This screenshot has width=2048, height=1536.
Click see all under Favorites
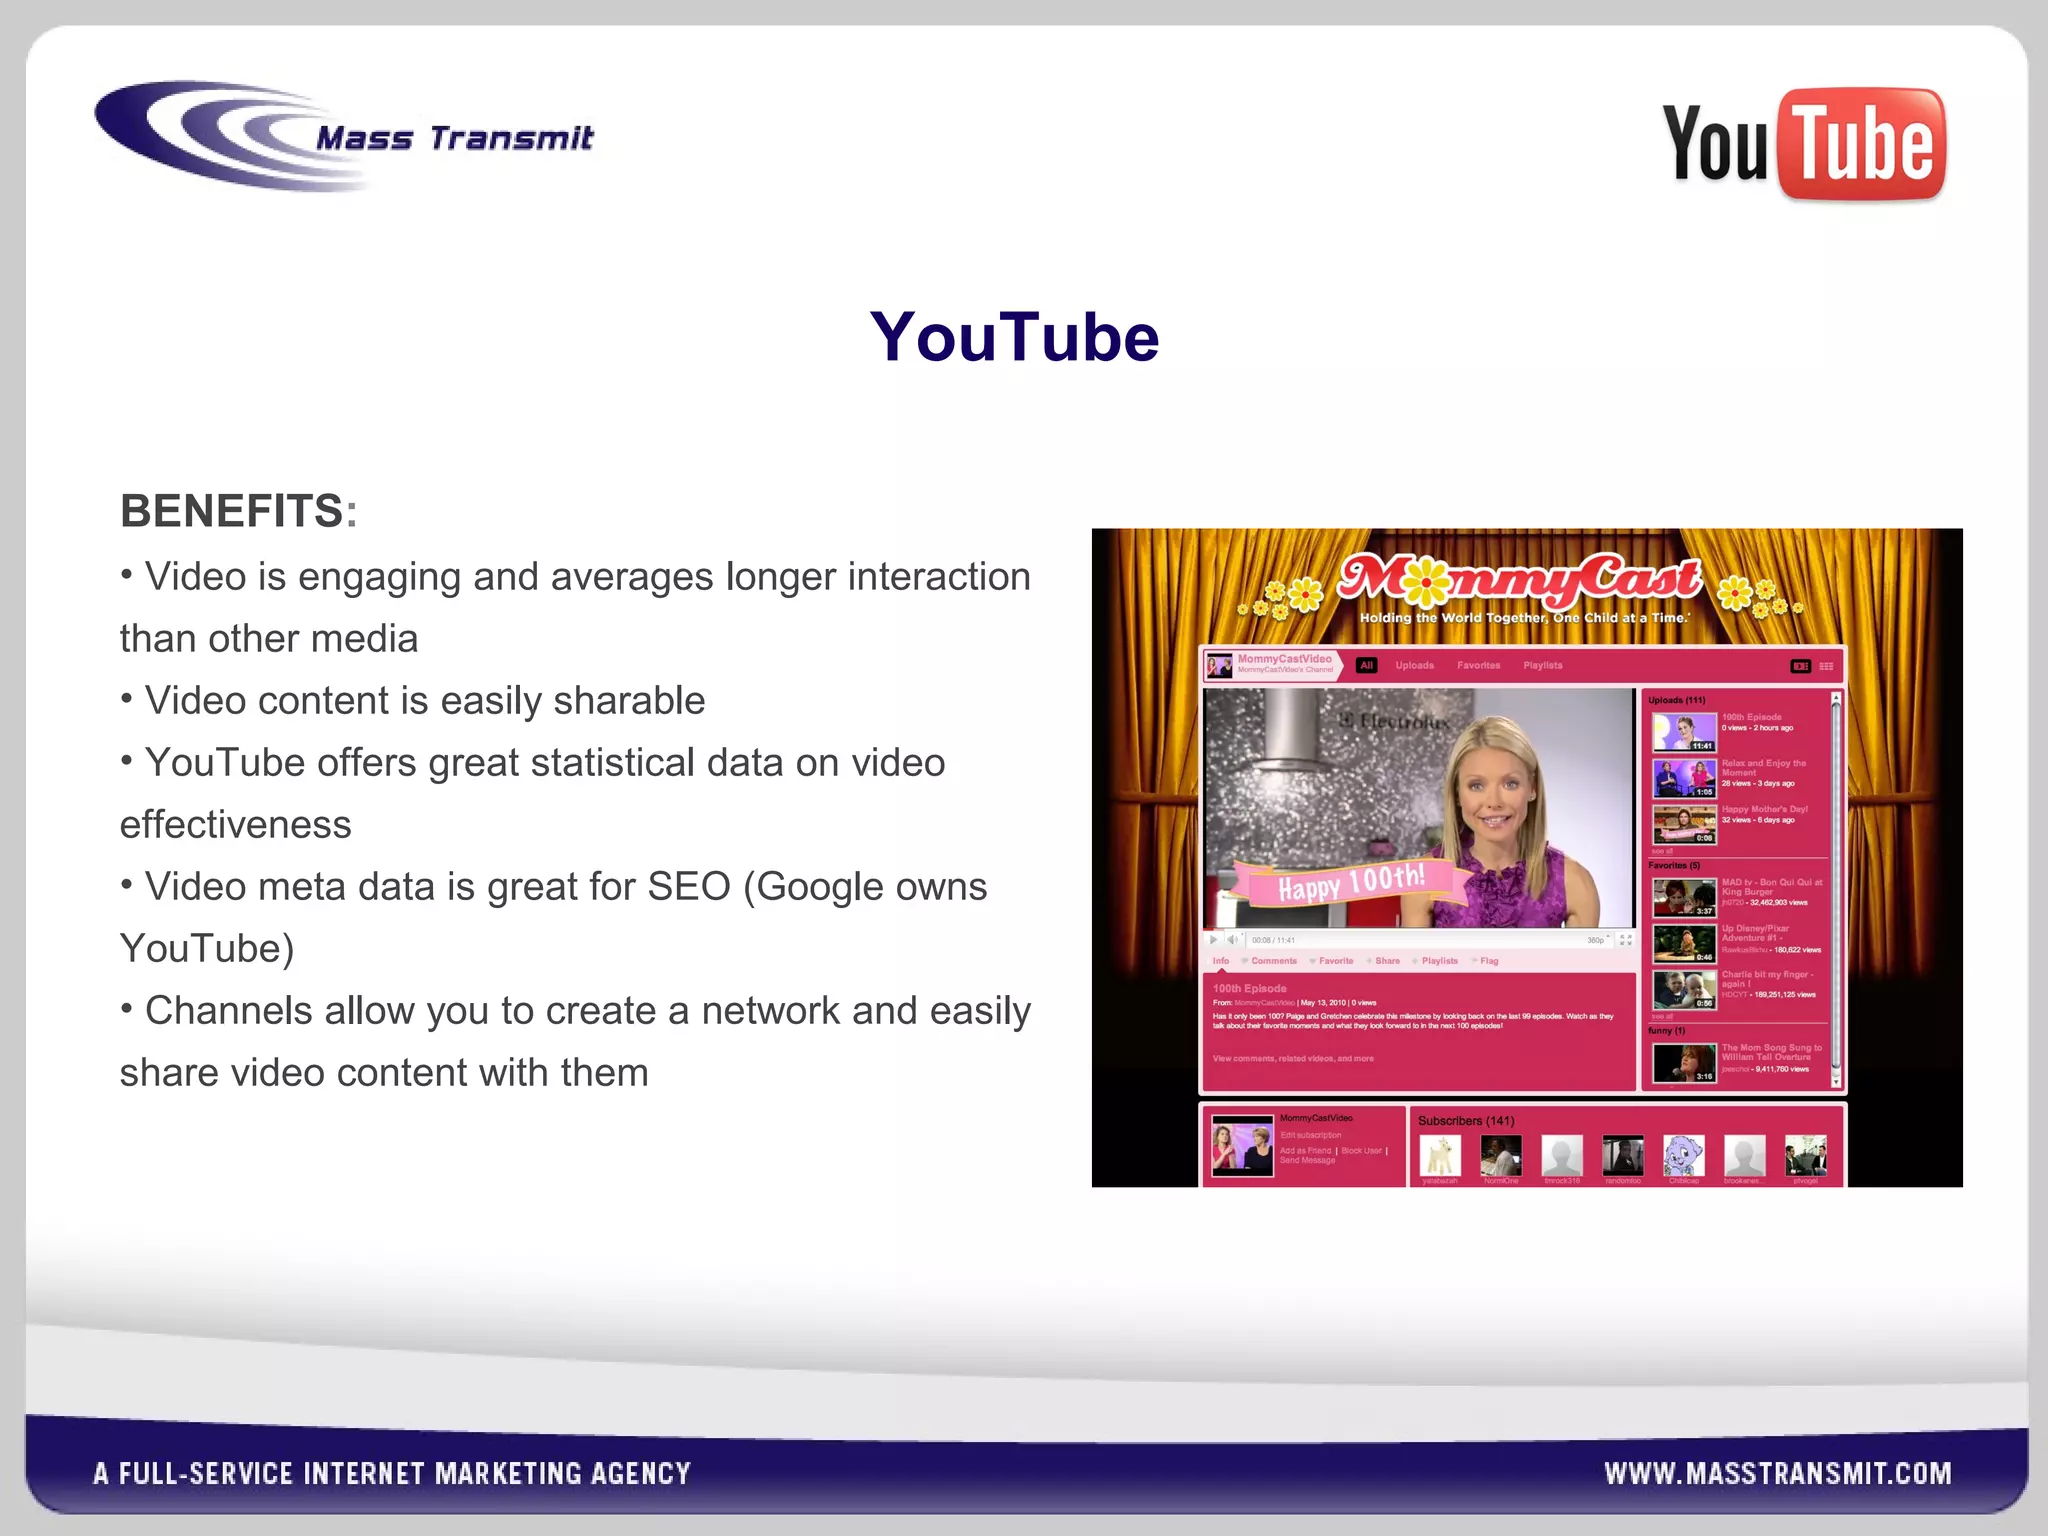[x=1662, y=1016]
